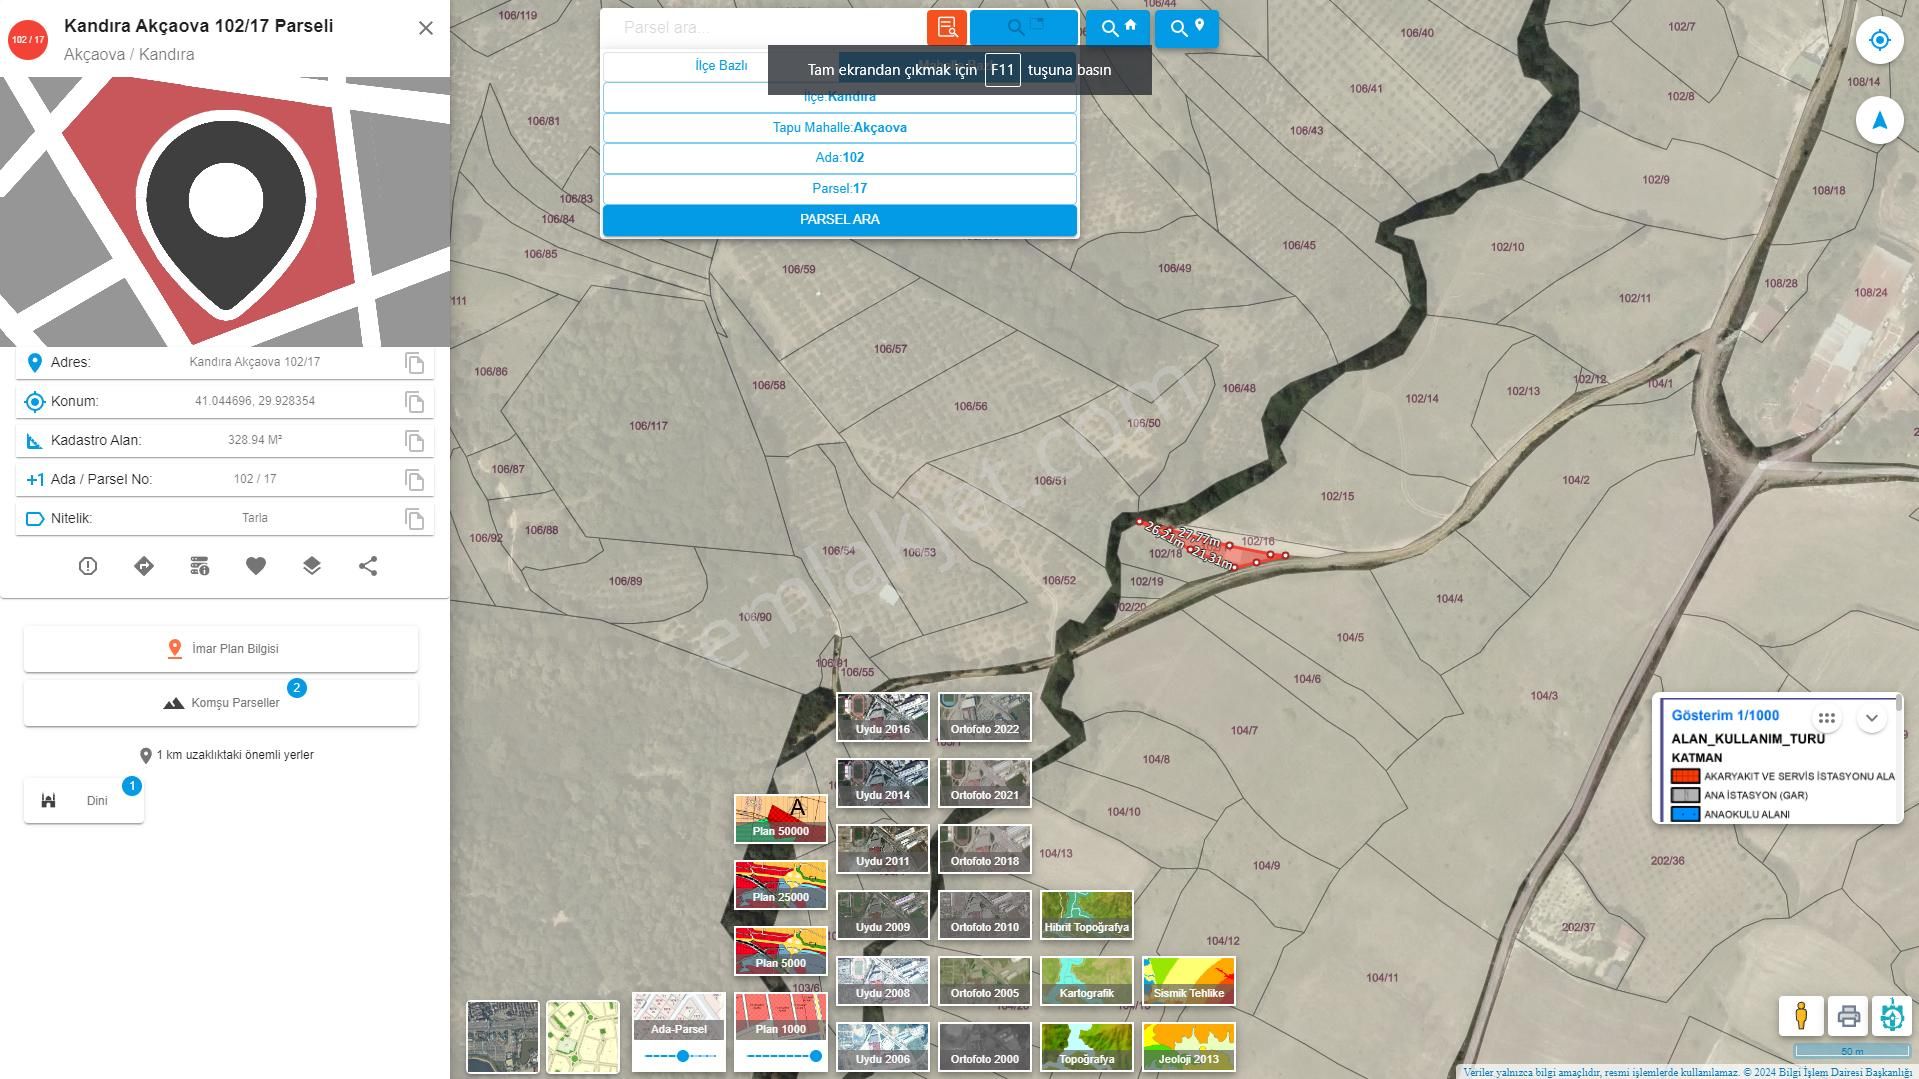Click the Dini nearby places button
Screen dimensions: 1919x1079
tap(84, 801)
